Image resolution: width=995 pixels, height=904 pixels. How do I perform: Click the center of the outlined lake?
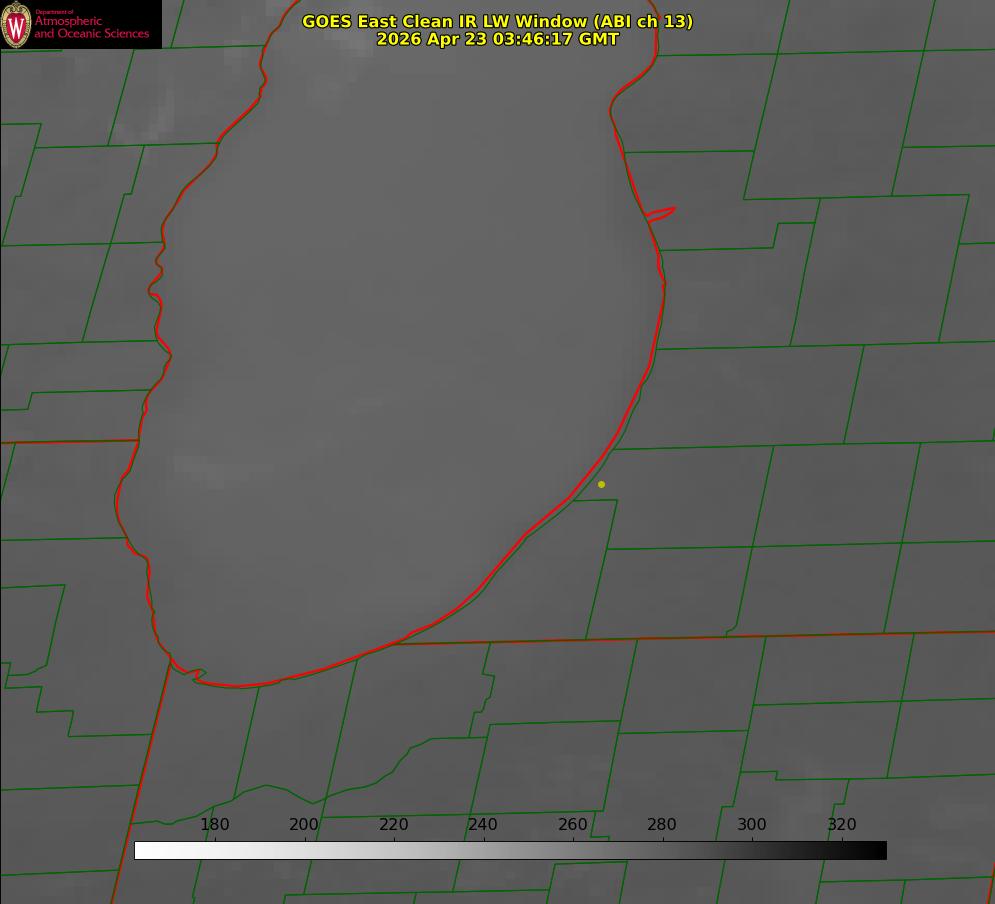coord(392,355)
